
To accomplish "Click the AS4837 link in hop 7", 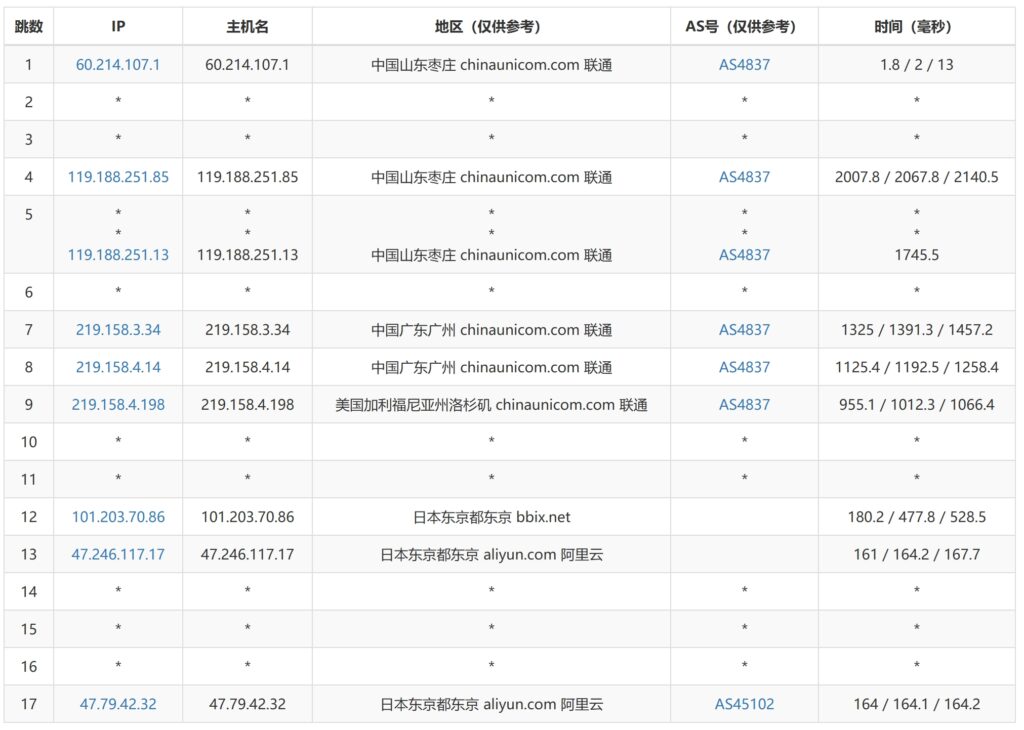I will [x=744, y=330].
